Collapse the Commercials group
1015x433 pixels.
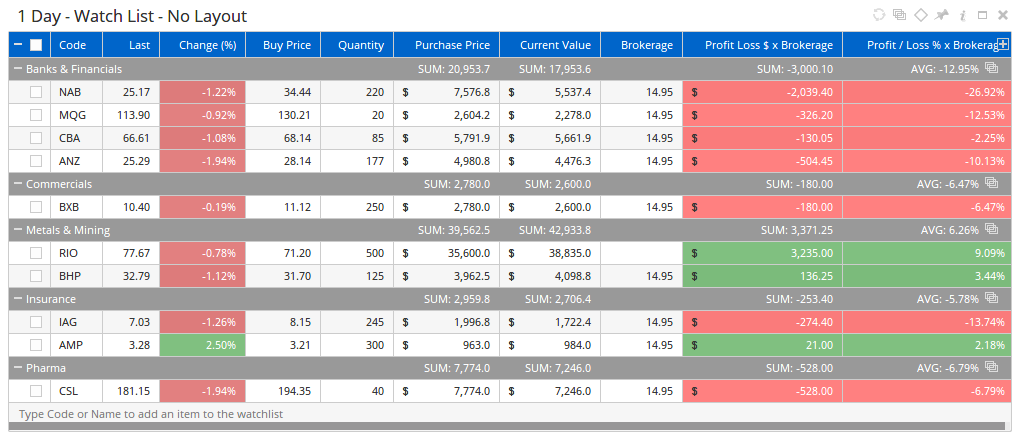(18, 184)
